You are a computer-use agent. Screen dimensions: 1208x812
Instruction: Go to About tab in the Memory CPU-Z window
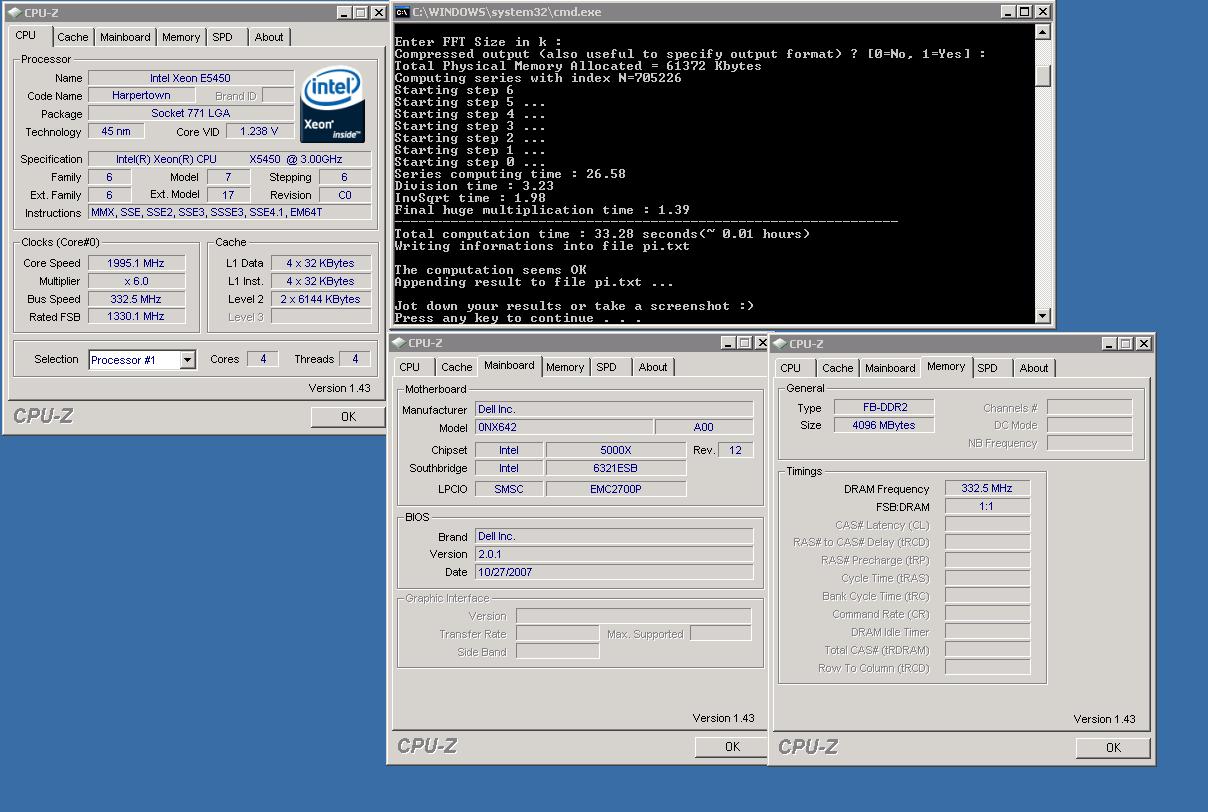pos(1034,368)
